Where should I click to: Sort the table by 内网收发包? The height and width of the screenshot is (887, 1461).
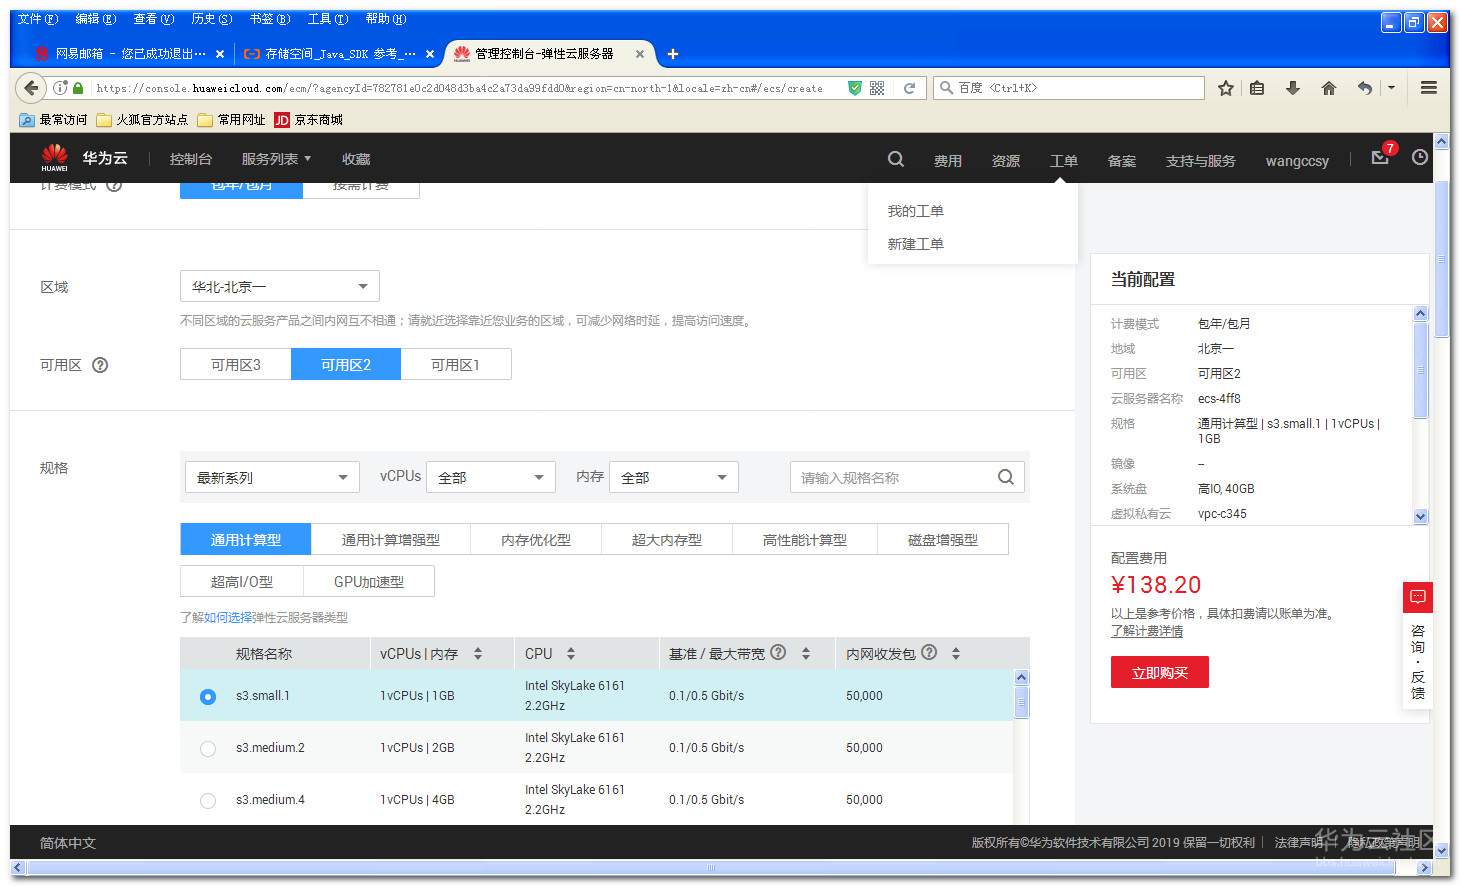[x=956, y=654]
